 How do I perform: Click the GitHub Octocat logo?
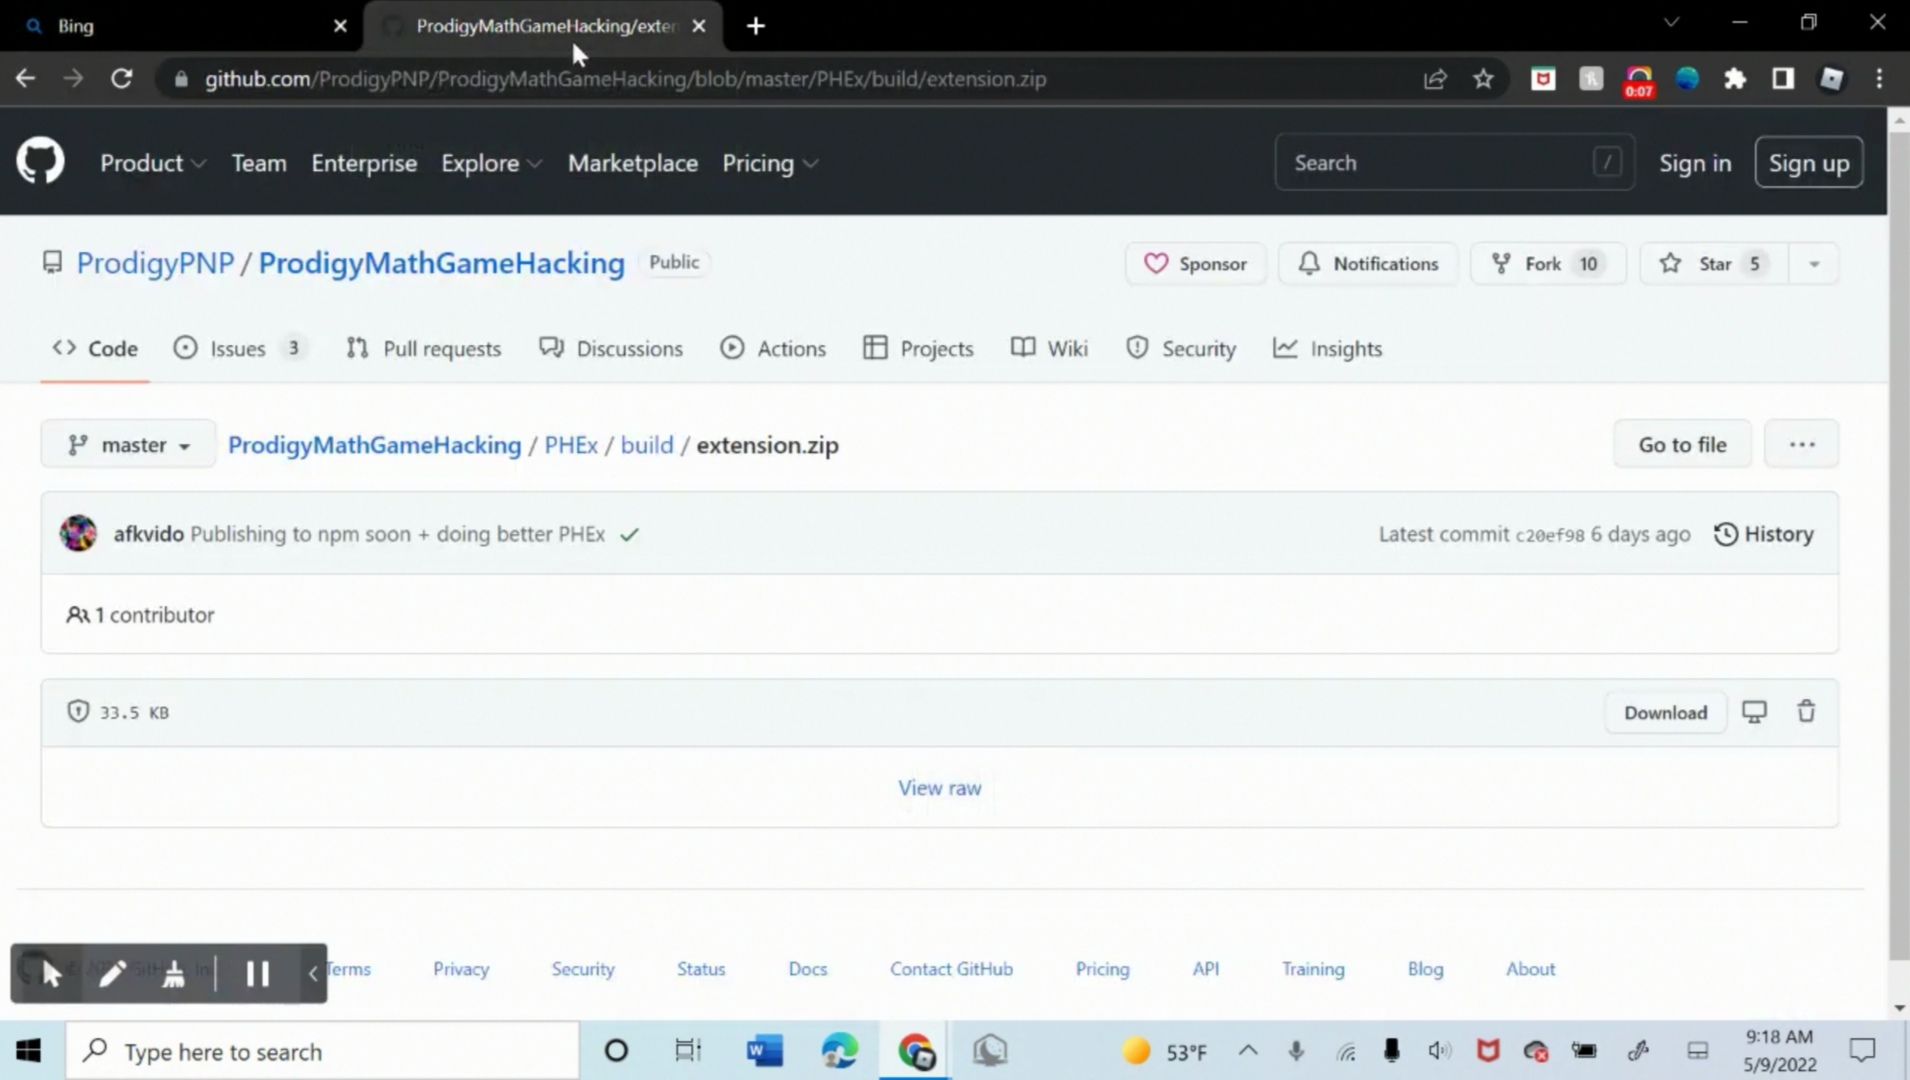tap(40, 162)
